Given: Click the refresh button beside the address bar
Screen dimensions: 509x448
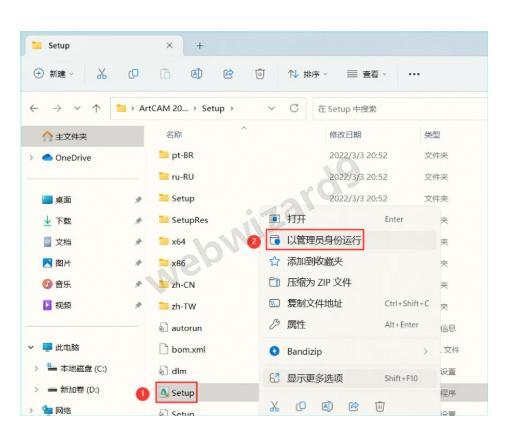Looking at the screenshot, I should [294, 108].
